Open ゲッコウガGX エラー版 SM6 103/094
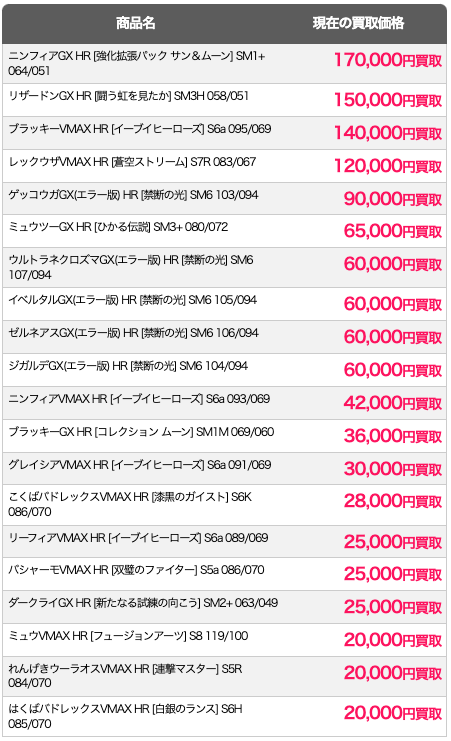Viewport: 451px width, 741px height. tap(133, 195)
